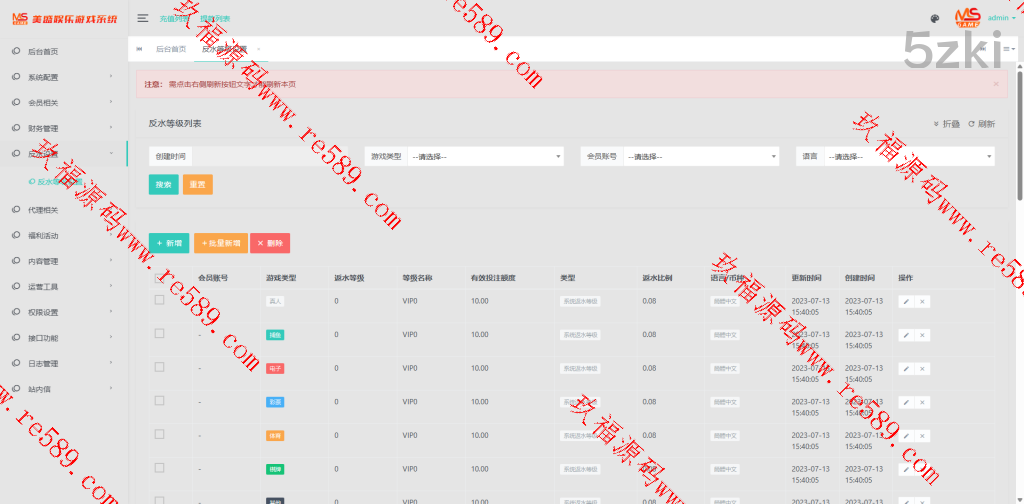1024x504 pixels.
Task: Open the 语言 dropdown
Action: click(909, 156)
